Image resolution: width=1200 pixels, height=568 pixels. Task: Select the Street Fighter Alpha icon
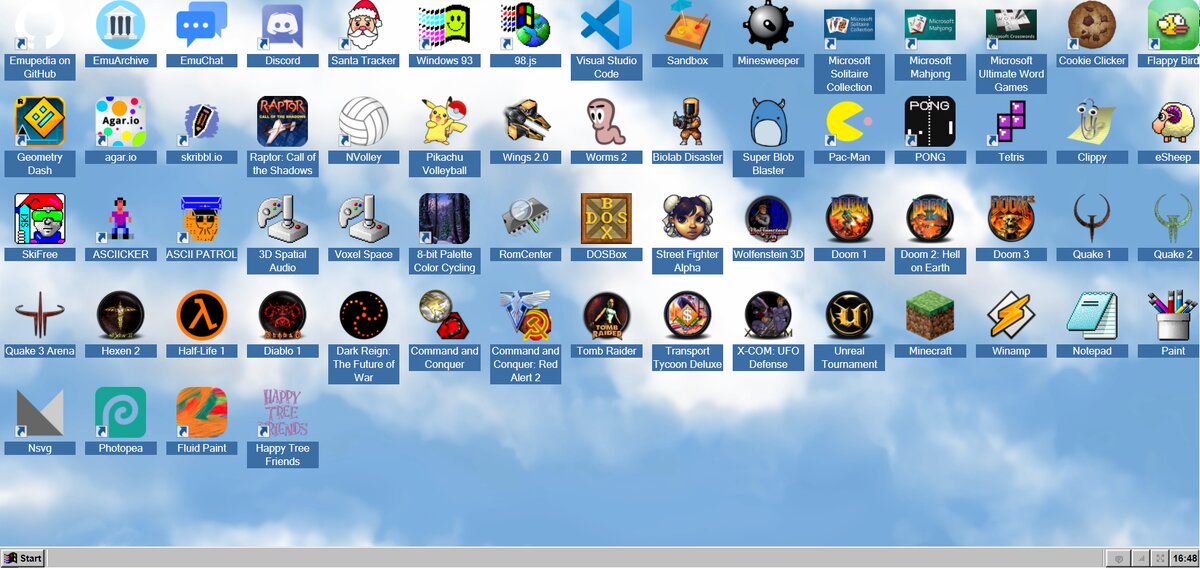[x=687, y=218]
